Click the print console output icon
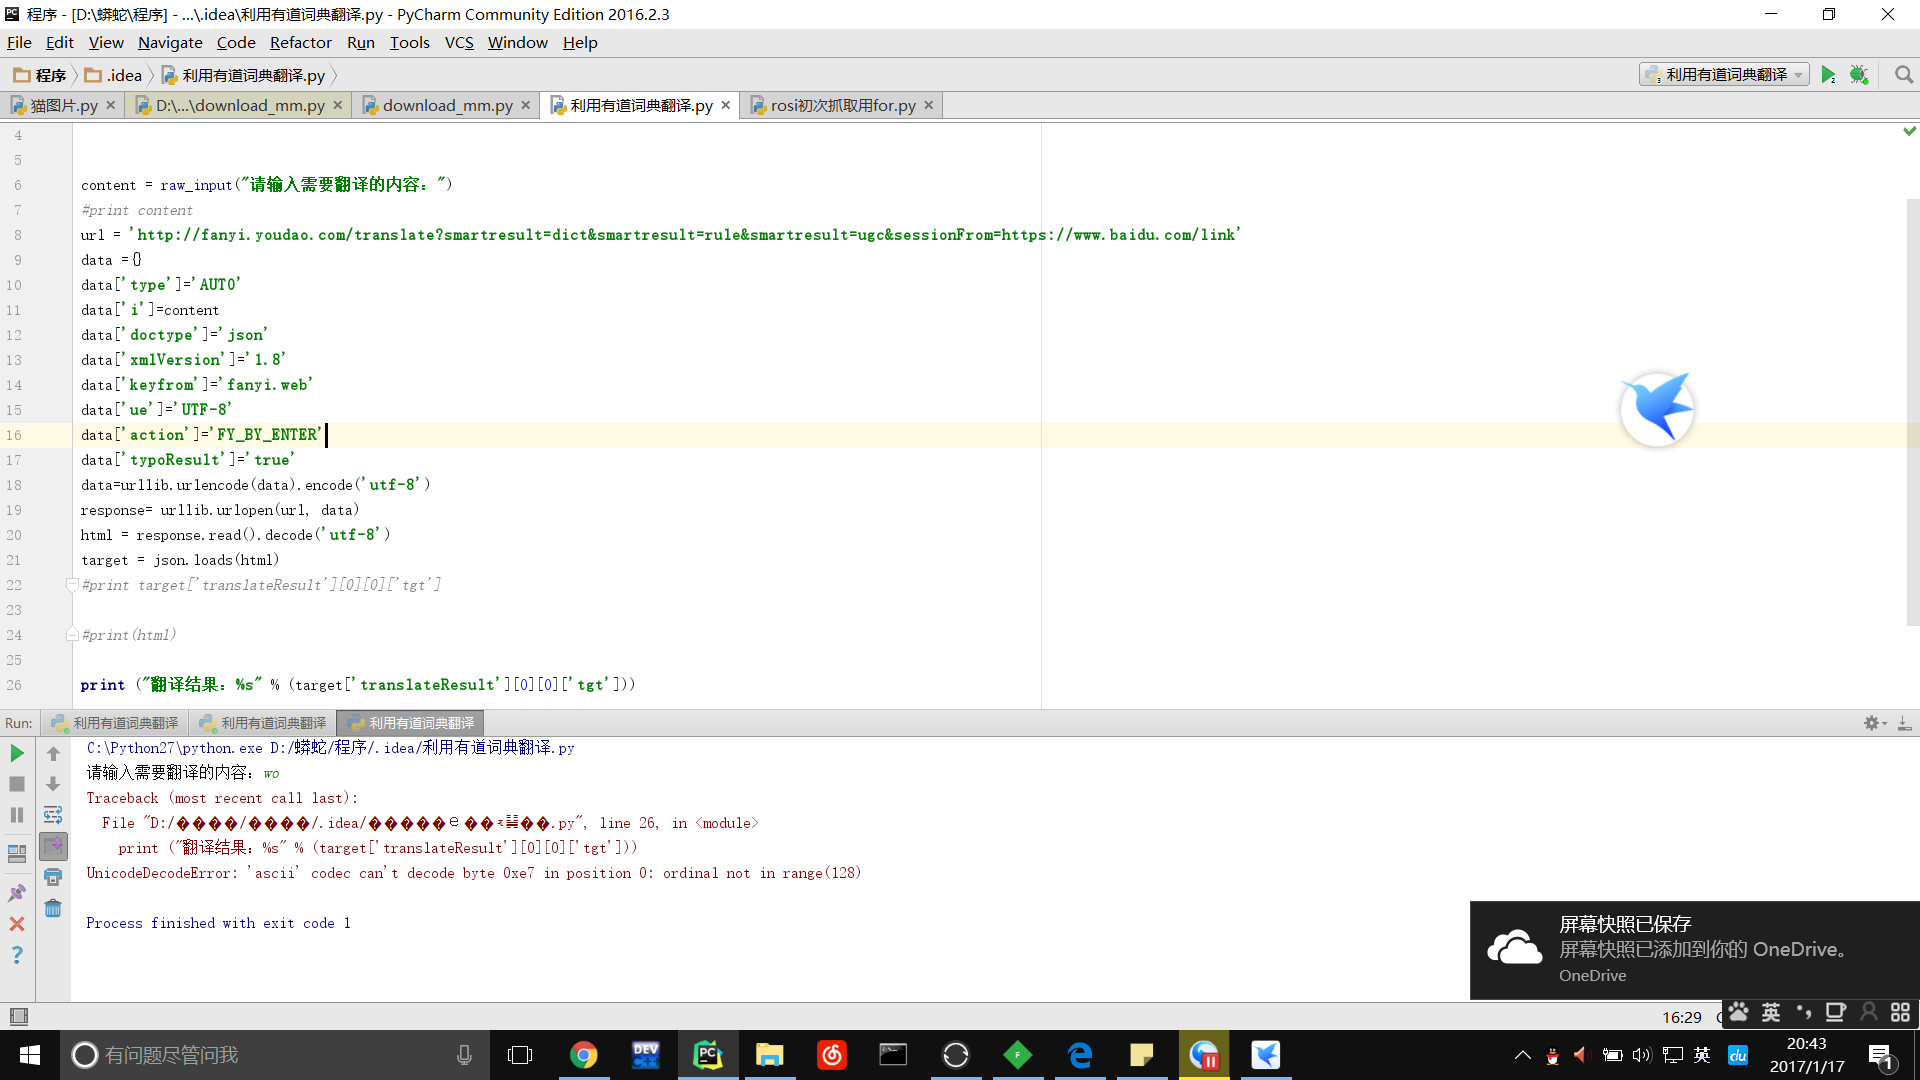The width and height of the screenshot is (1920, 1080). coord(53,877)
